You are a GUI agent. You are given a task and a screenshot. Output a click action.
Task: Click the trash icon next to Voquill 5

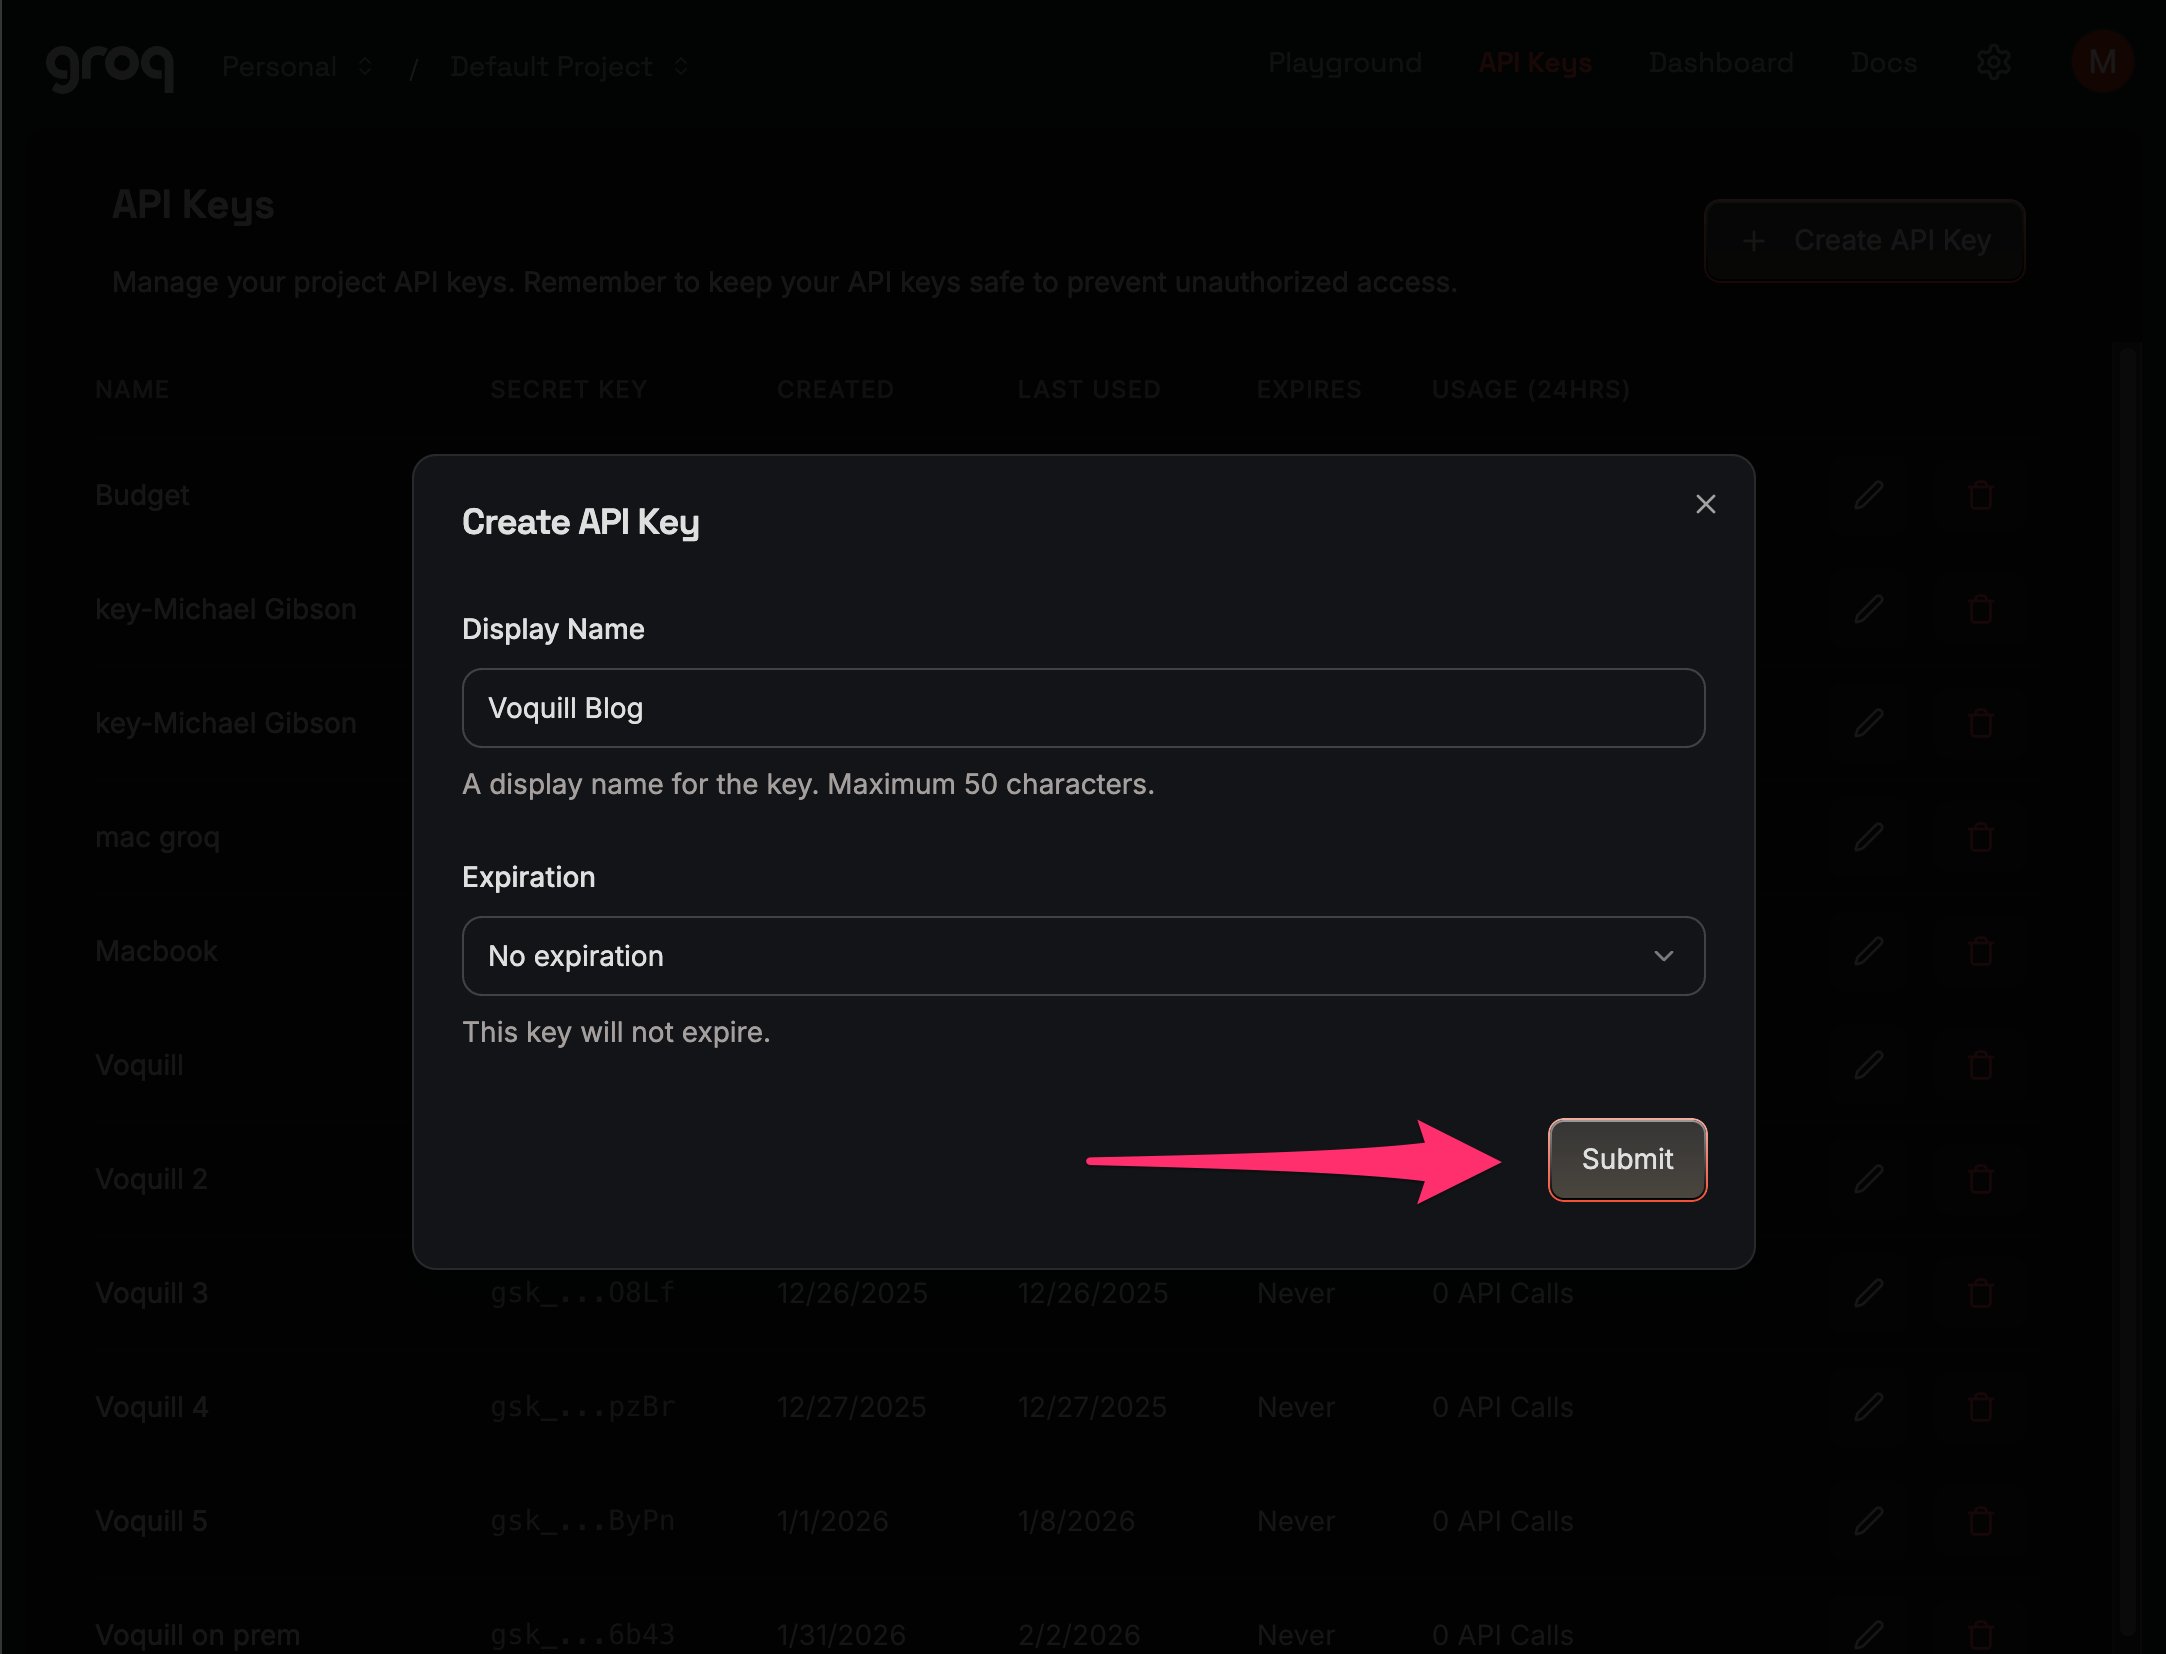coord(1980,1521)
